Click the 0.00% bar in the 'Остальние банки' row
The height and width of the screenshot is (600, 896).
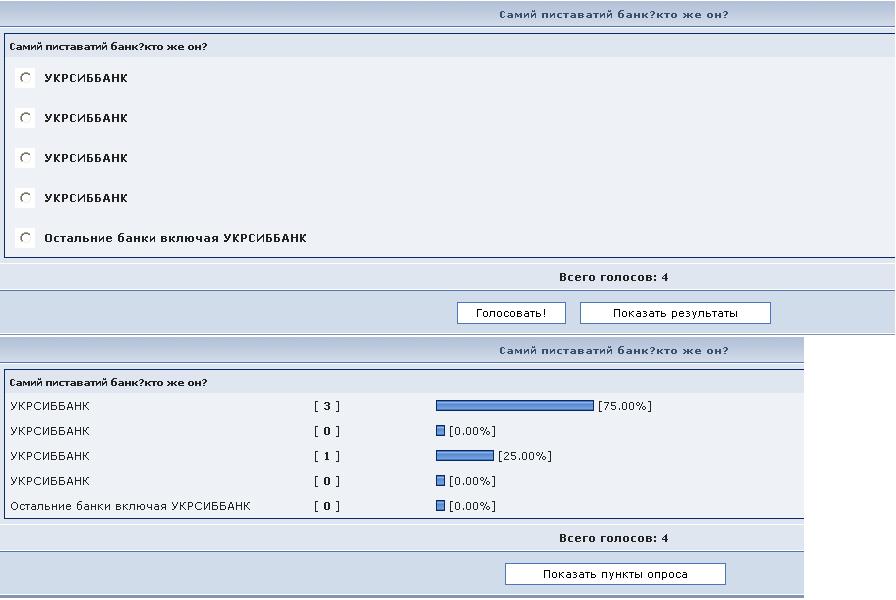pos(440,506)
